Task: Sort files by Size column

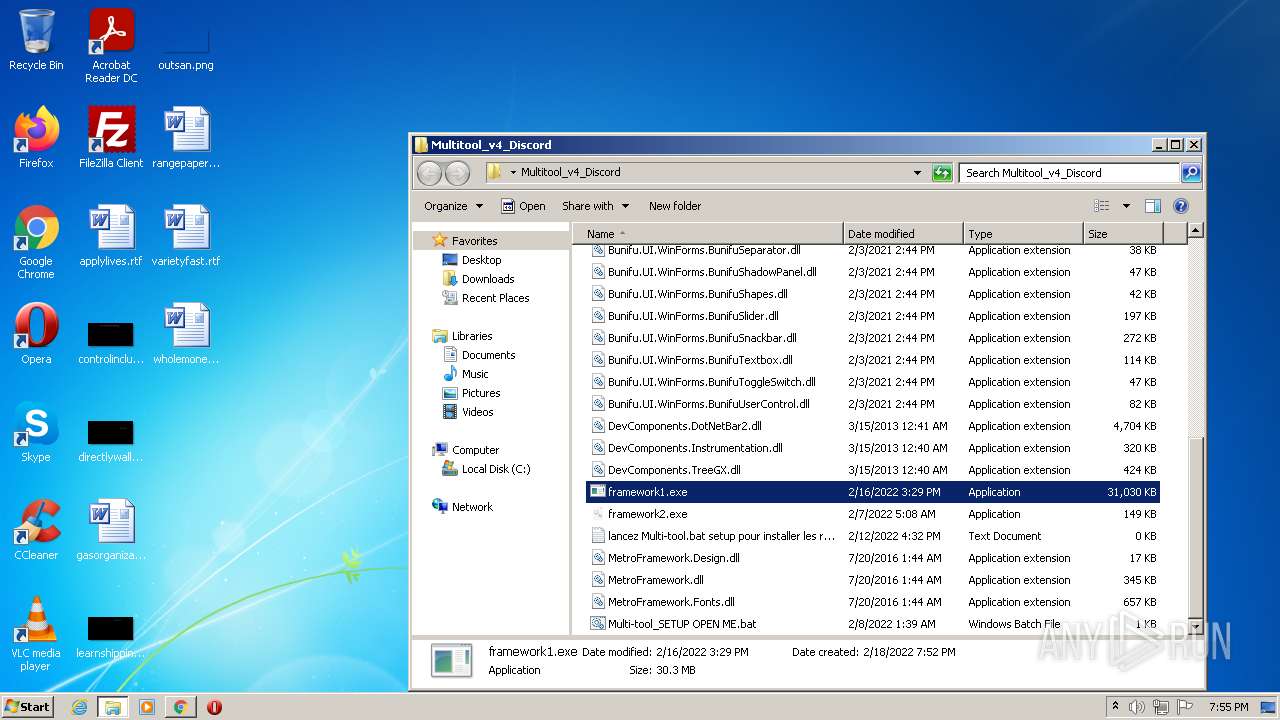Action: point(1123,234)
